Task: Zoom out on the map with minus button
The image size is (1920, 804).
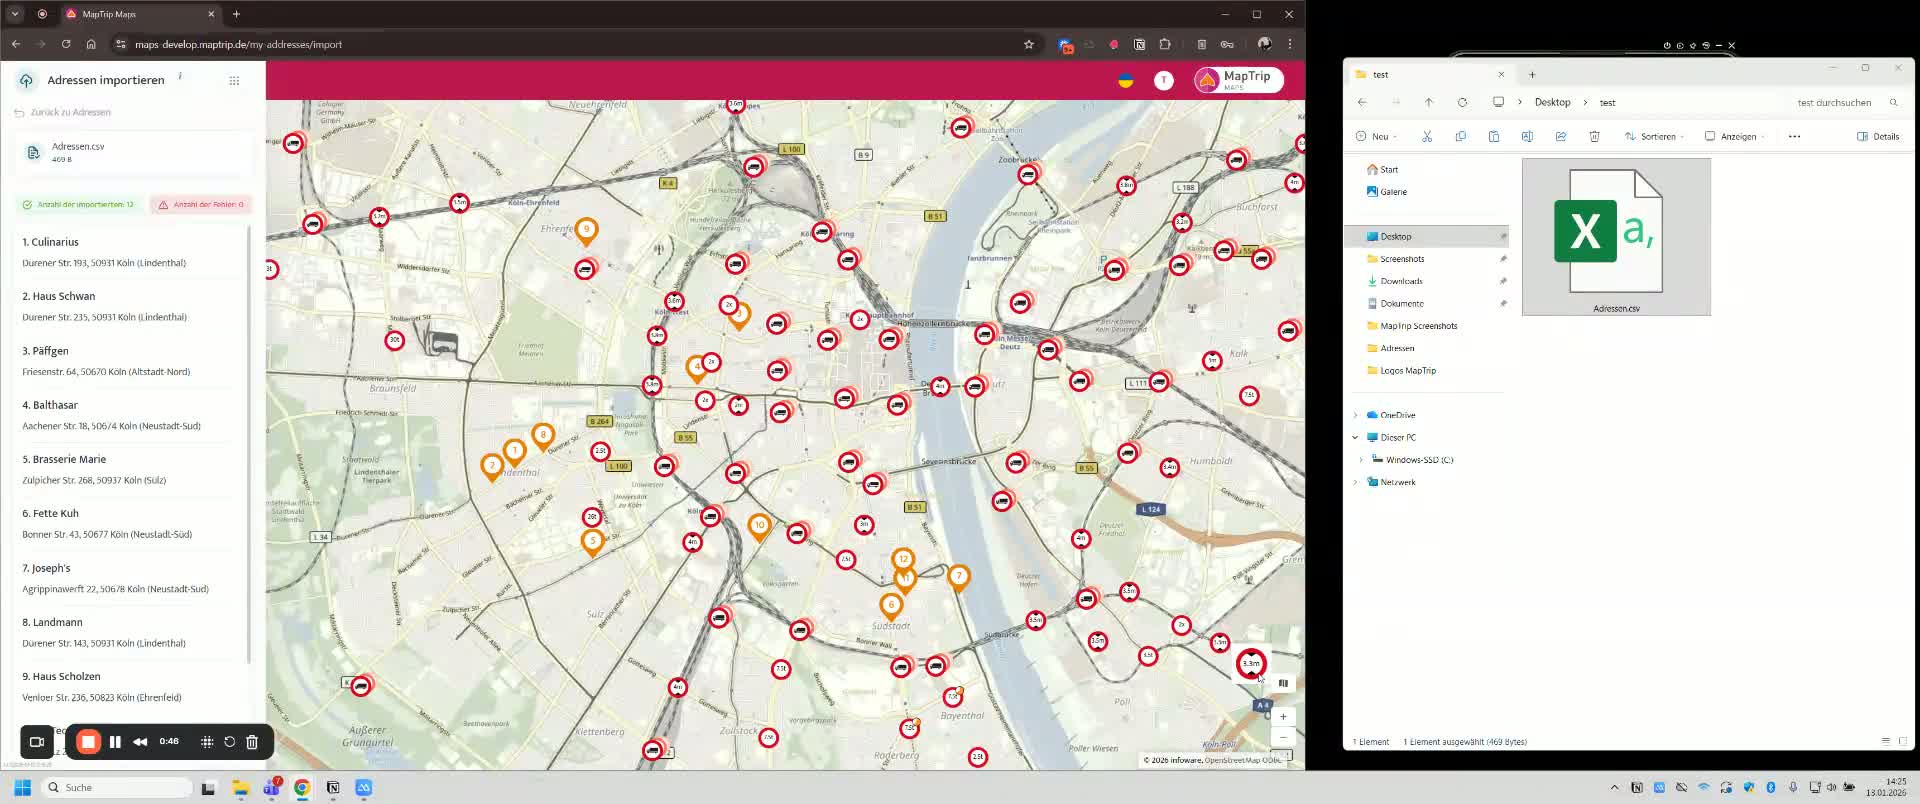Action: coord(1283,737)
